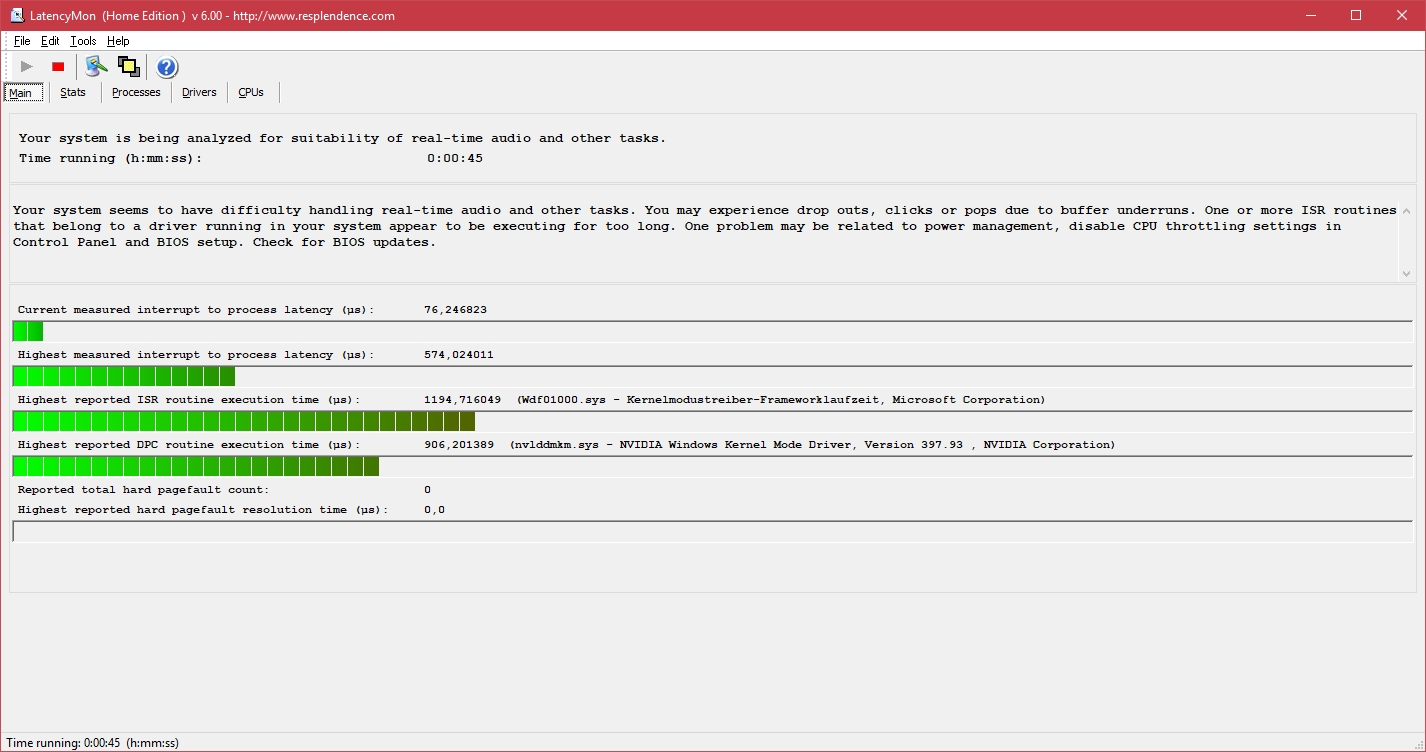Click the pagefault resolution time value 0,0

pyautogui.click(x=434, y=510)
